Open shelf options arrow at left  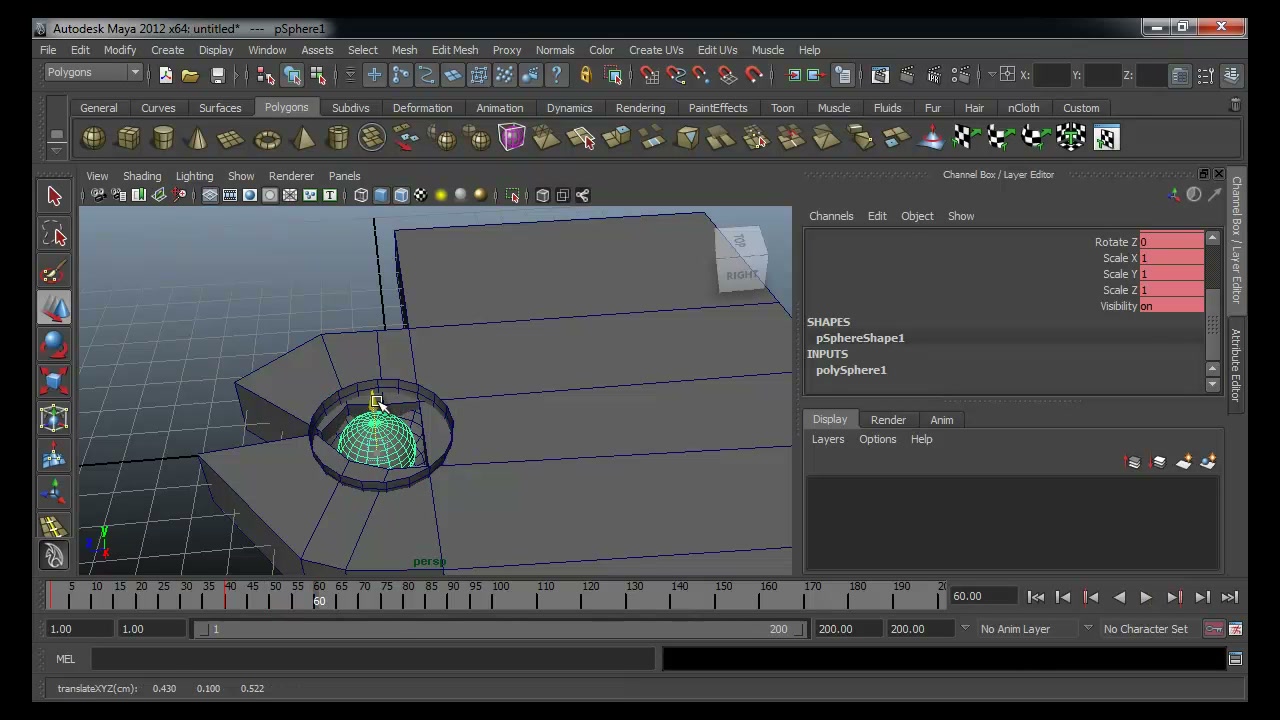pyautogui.click(x=57, y=151)
